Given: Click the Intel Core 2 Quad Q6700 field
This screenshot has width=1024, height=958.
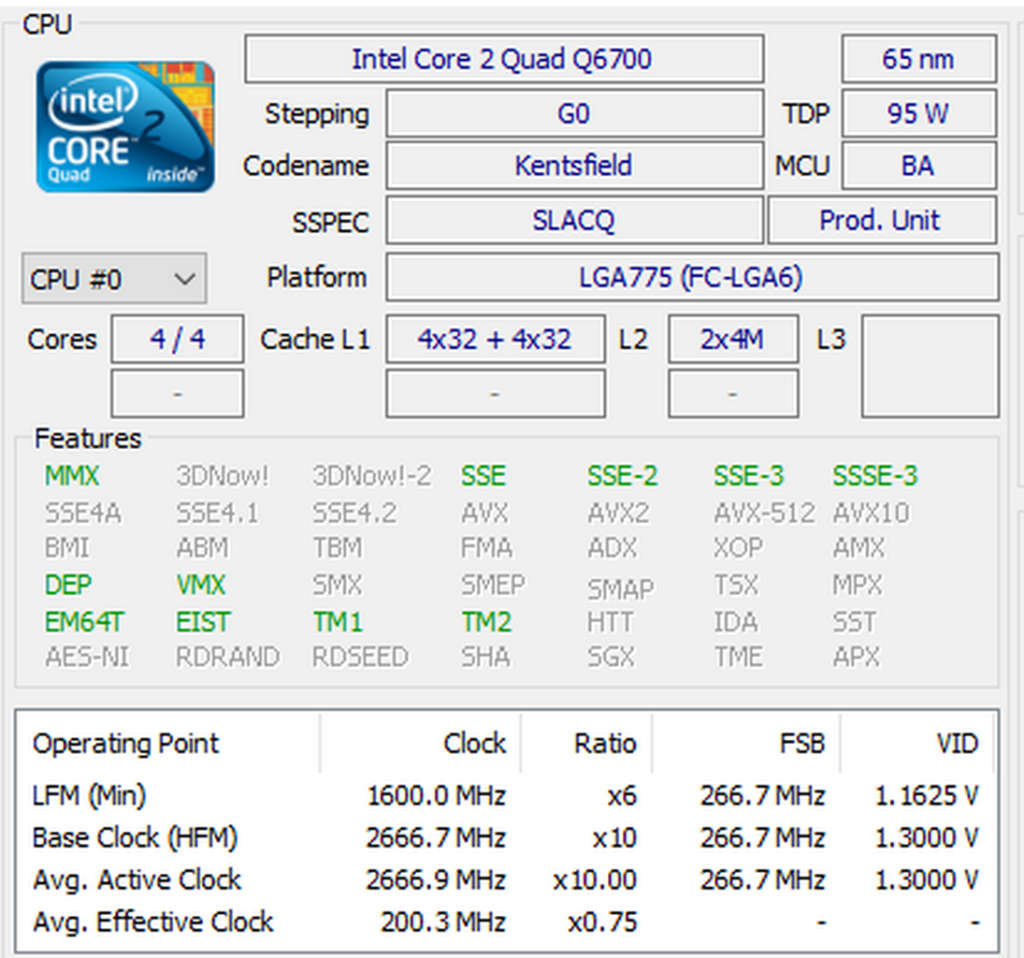Looking at the screenshot, I should tap(504, 59).
